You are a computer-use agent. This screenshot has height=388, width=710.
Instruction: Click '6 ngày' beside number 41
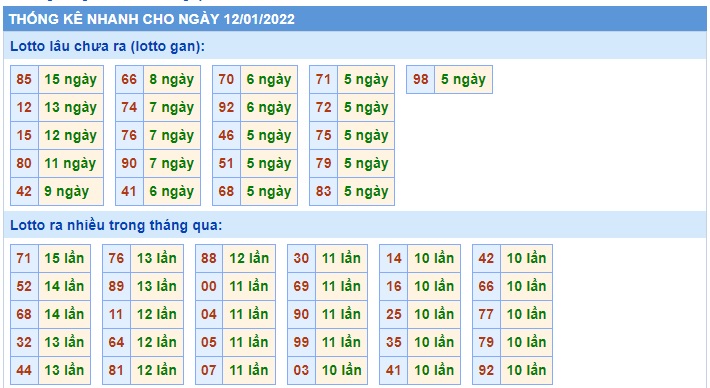click(x=172, y=192)
